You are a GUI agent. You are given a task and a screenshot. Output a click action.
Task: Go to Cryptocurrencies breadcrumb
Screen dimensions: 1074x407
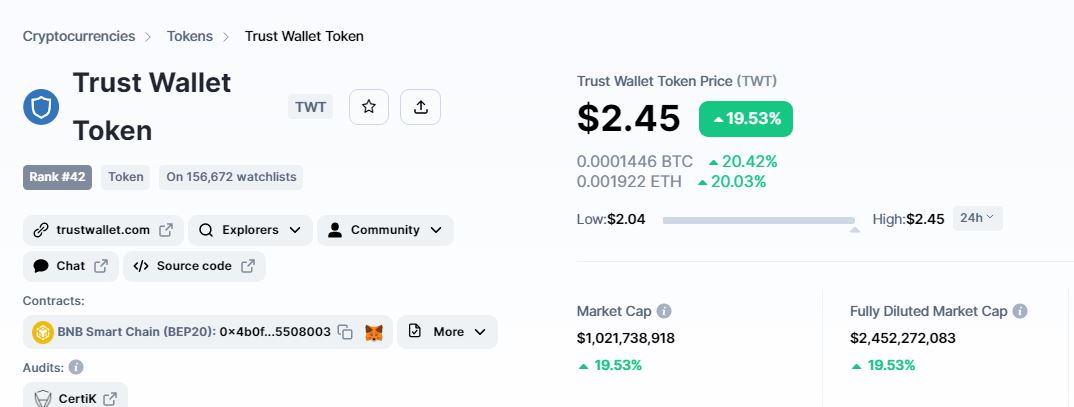[x=79, y=36]
